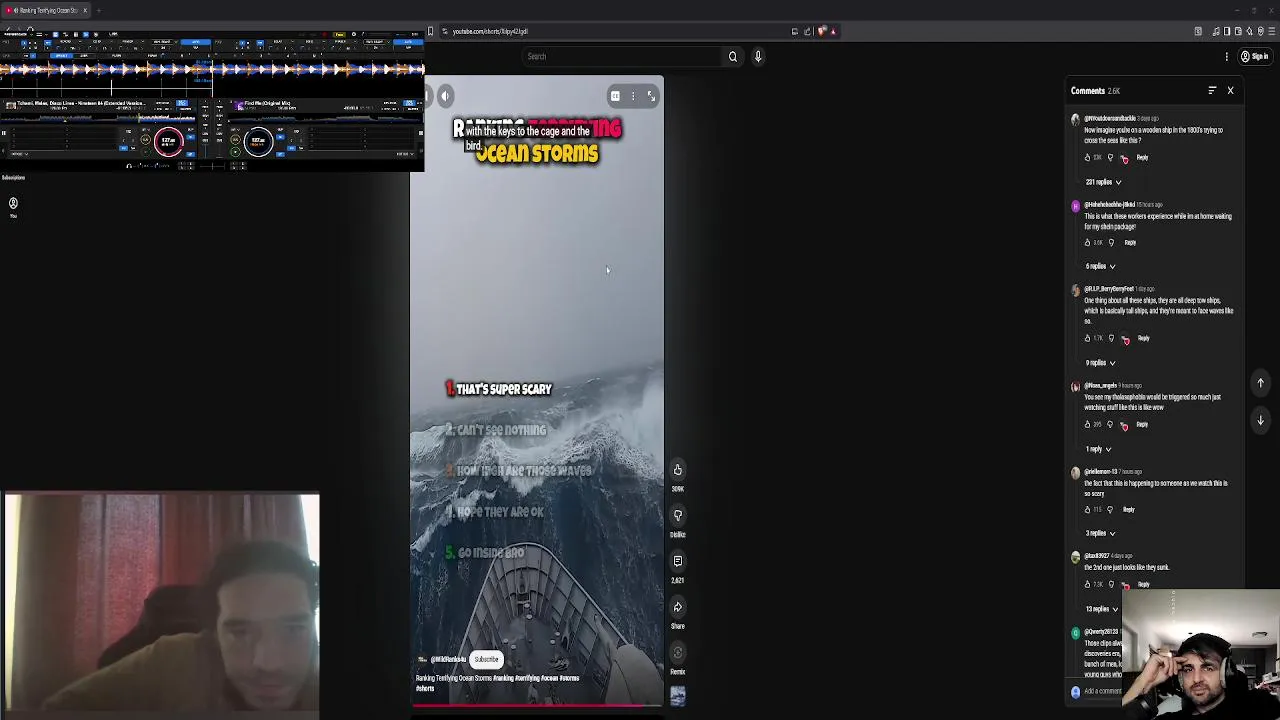Like the Short video thumbs-up icon
1280x720 pixels.
click(677, 470)
